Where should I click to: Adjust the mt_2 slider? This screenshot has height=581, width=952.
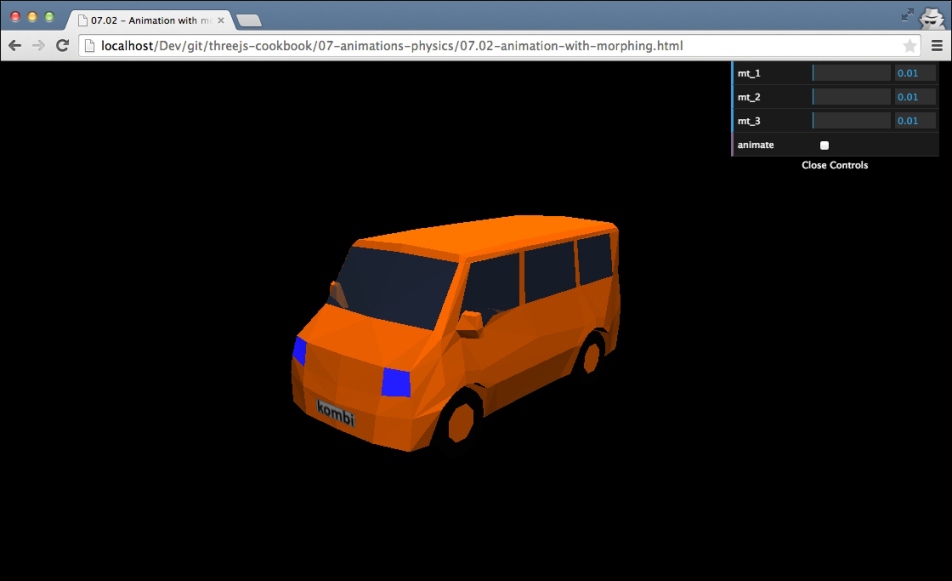click(851, 97)
